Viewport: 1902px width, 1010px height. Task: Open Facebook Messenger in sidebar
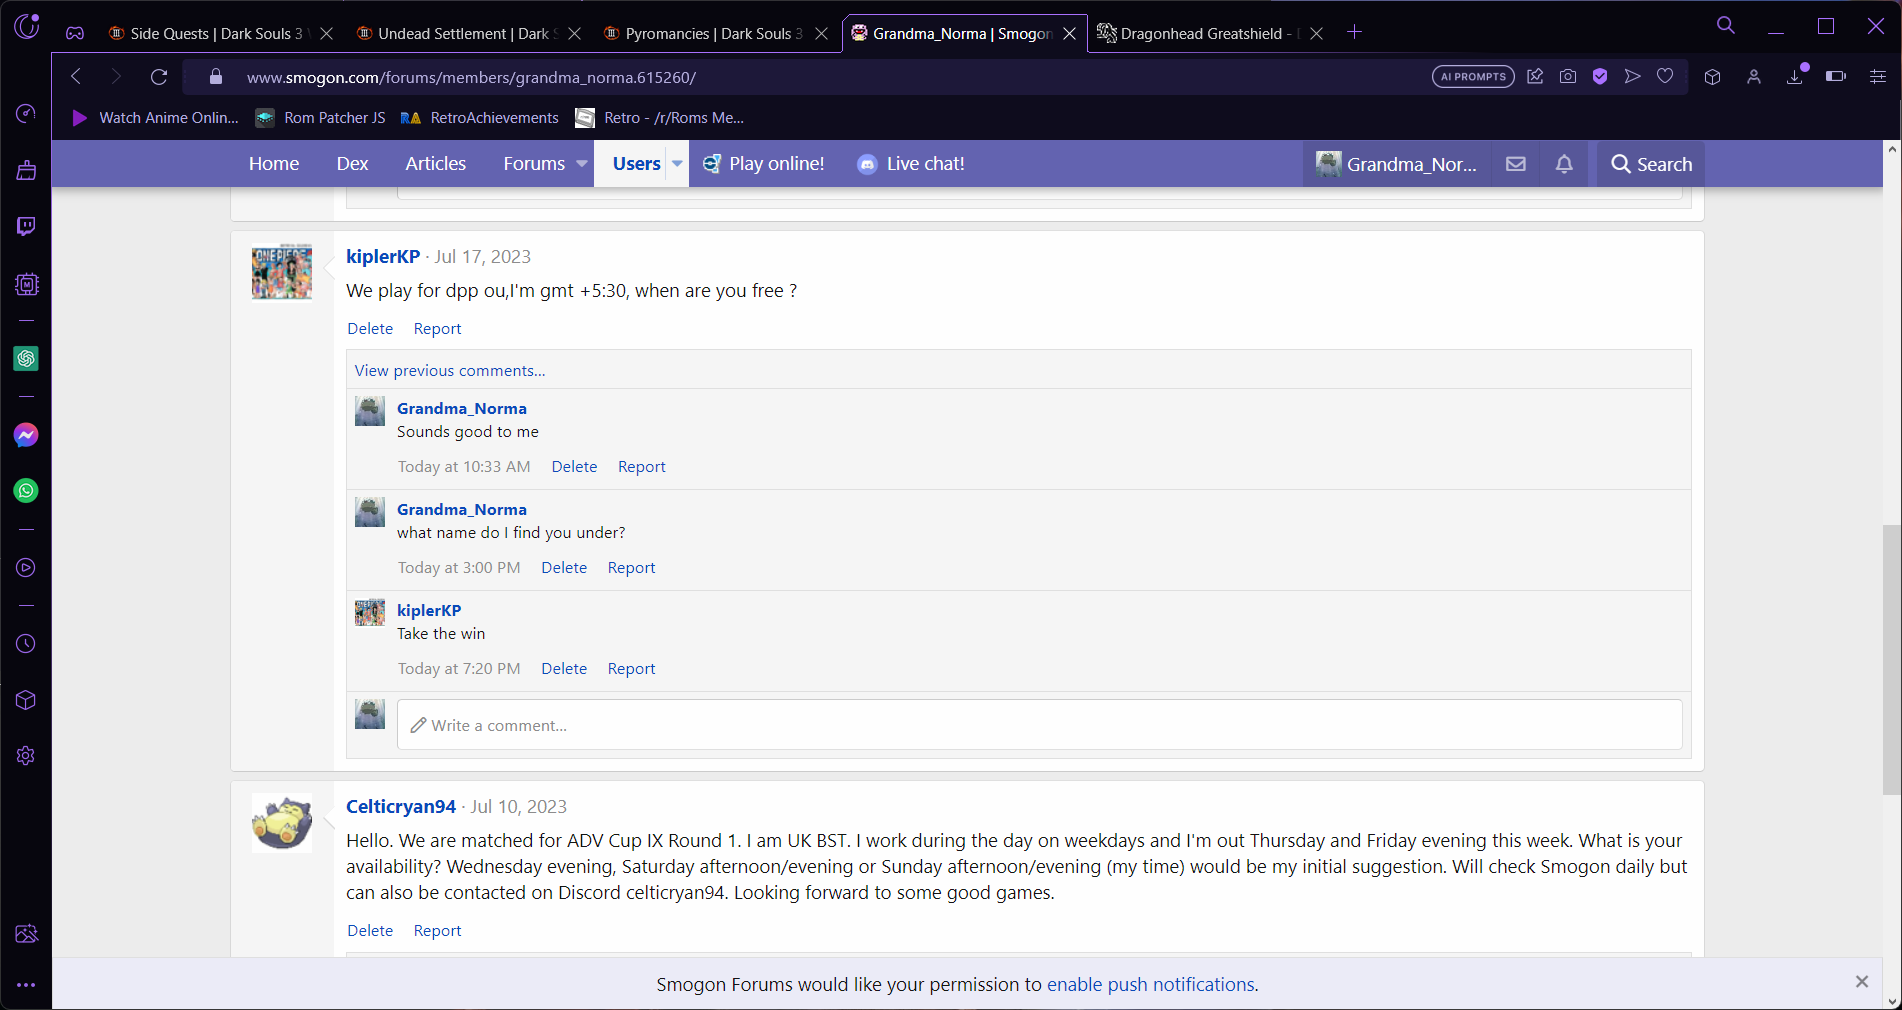(x=26, y=435)
